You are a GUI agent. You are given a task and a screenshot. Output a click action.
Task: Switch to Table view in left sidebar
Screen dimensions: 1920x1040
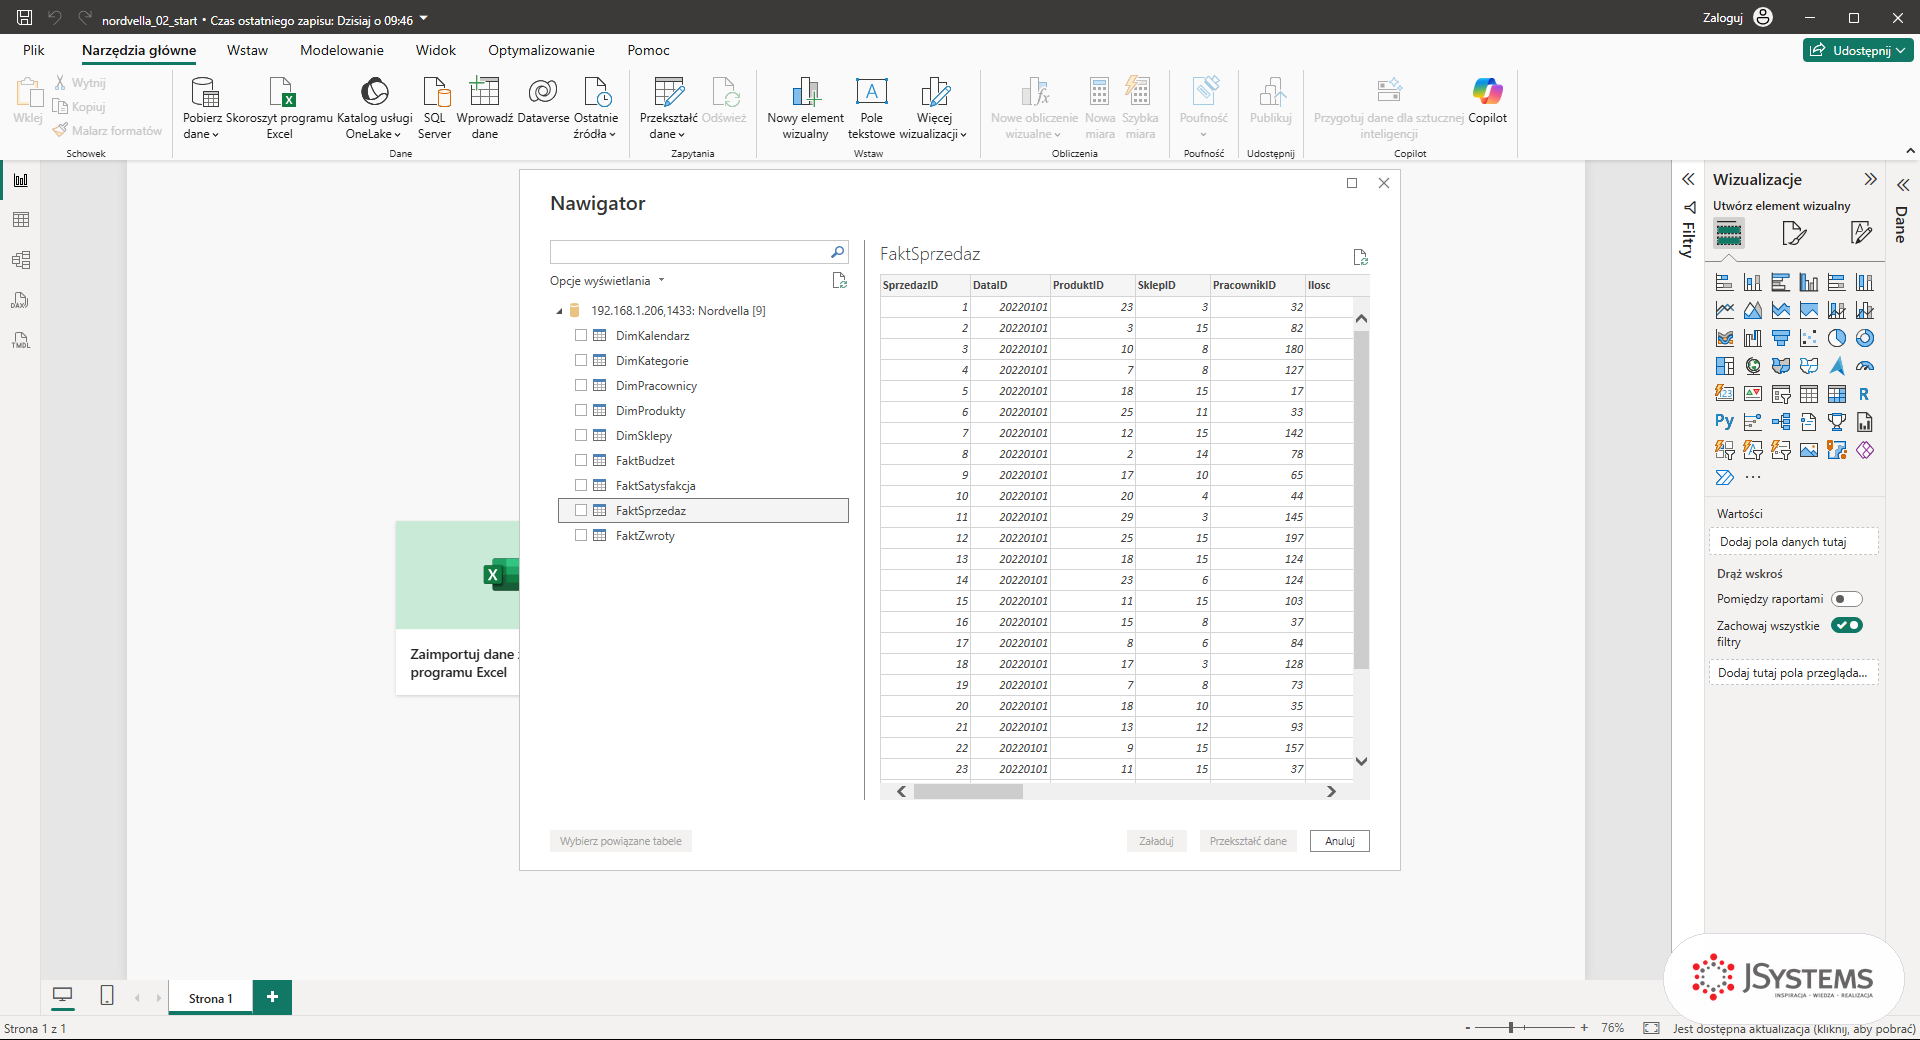click(21, 220)
